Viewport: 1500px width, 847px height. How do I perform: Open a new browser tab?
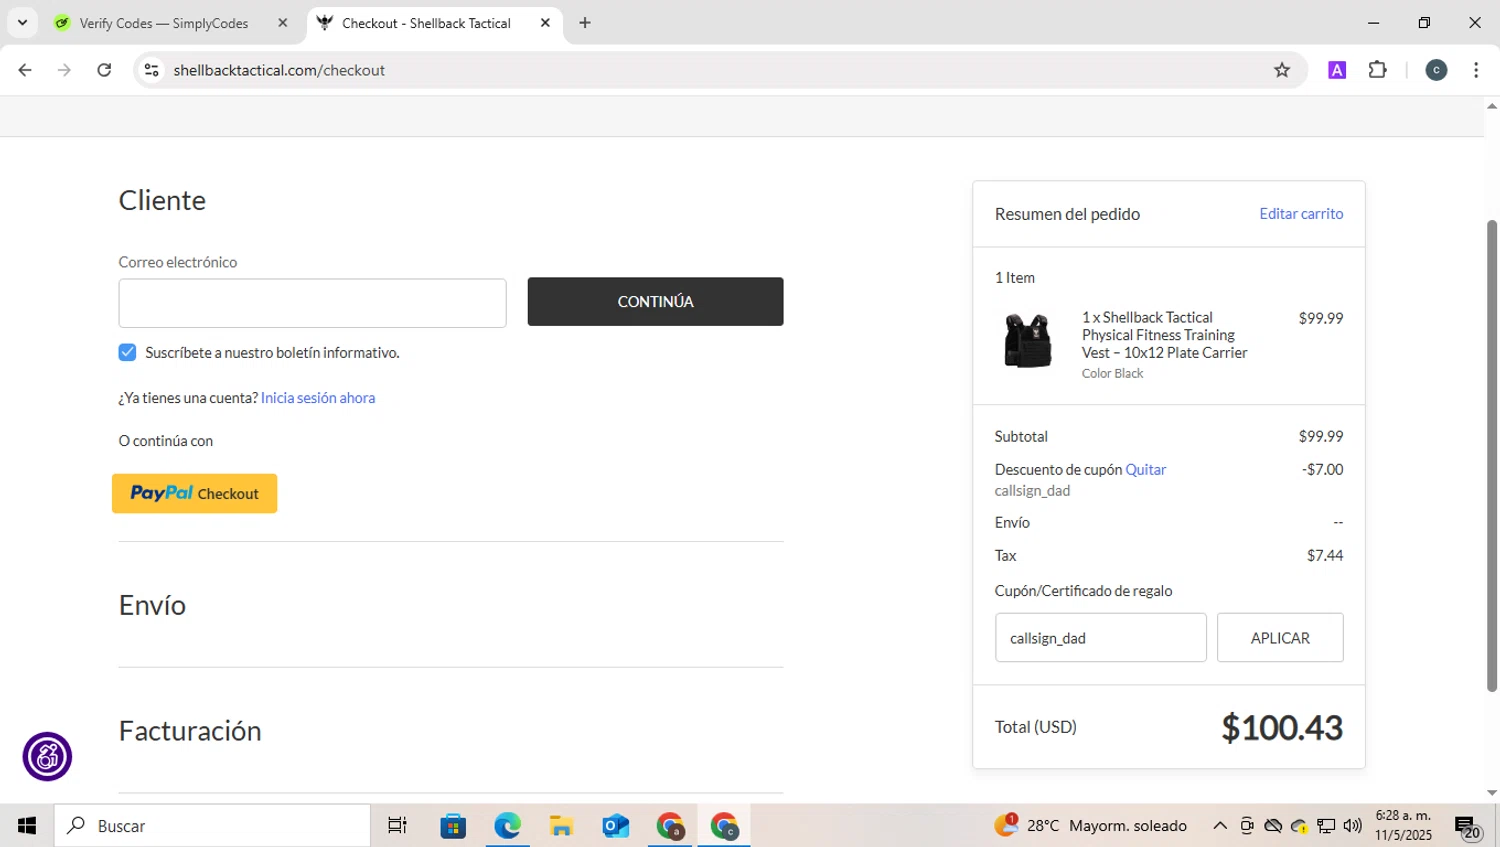tap(585, 23)
